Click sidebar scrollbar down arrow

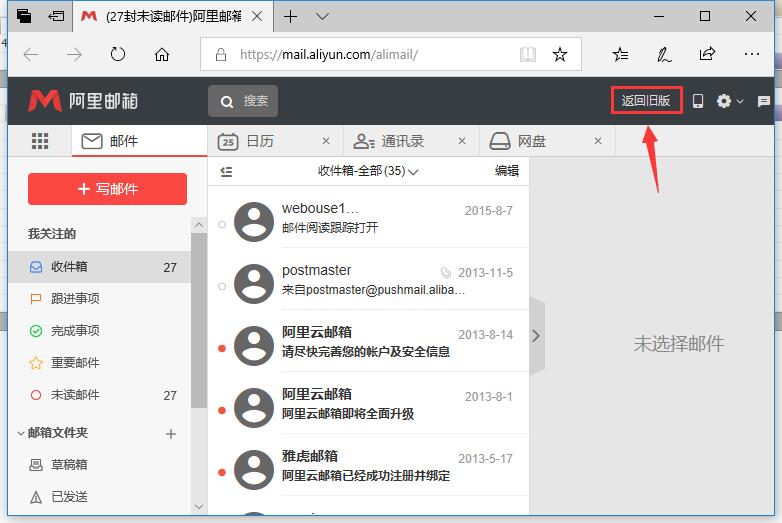[x=199, y=507]
